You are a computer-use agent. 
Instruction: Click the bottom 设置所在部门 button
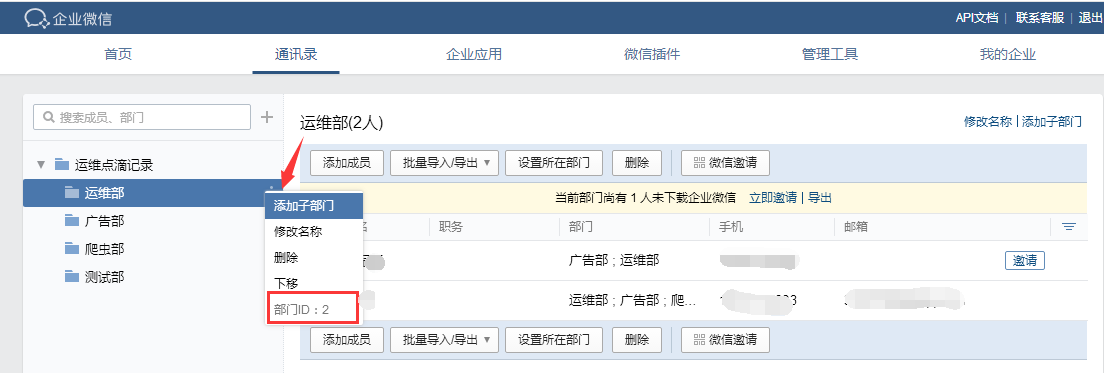pos(555,339)
